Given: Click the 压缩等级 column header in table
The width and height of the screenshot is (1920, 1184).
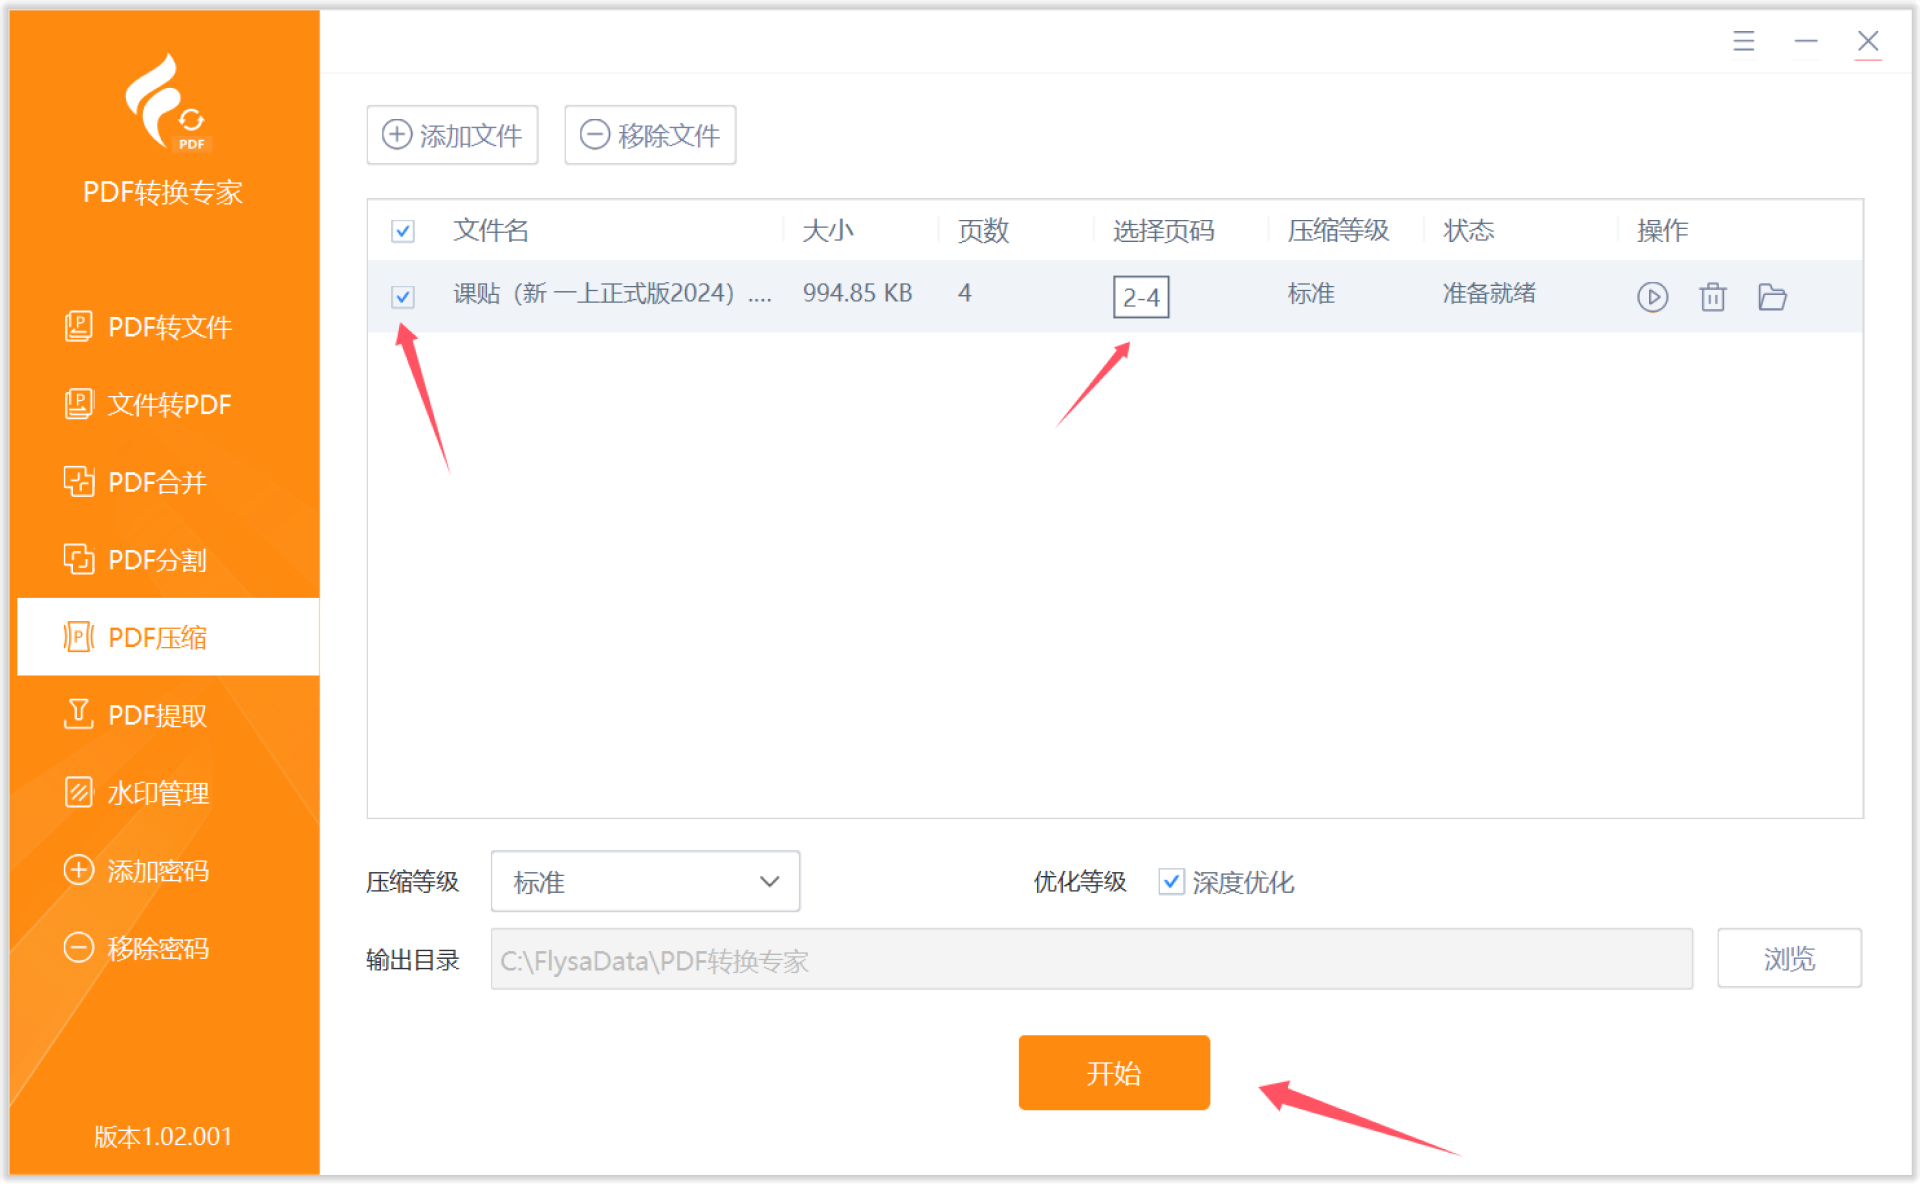Looking at the screenshot, I should 1338,231.
